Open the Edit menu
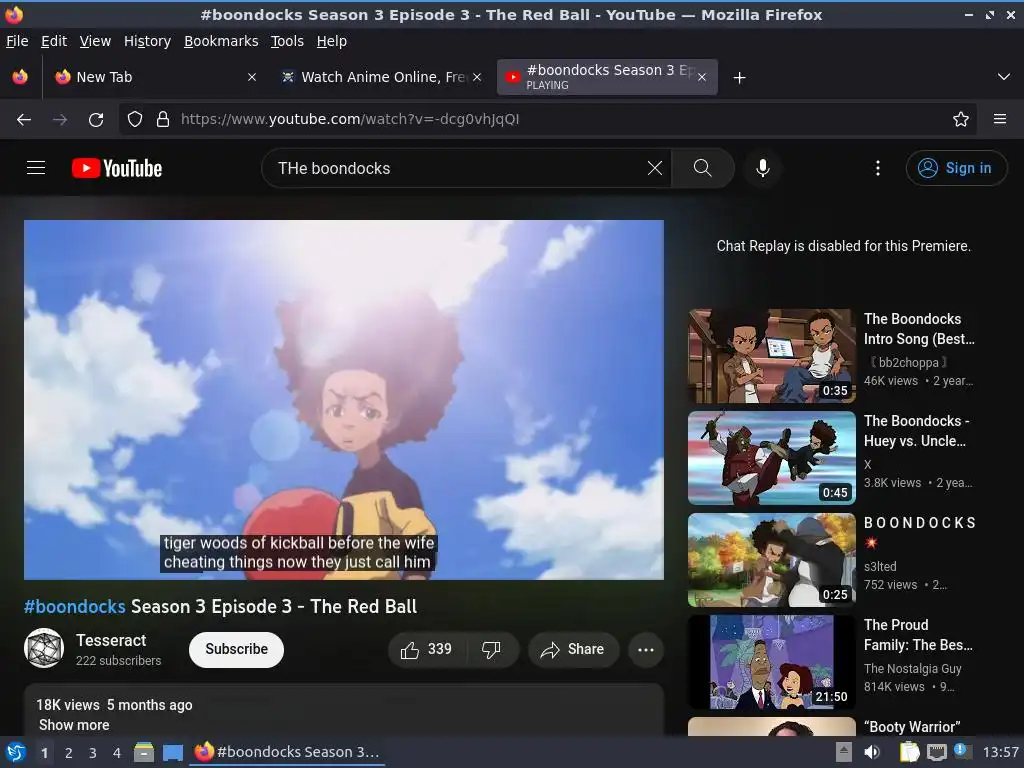Screen dimensions: 1024x768 pos(54,41)
